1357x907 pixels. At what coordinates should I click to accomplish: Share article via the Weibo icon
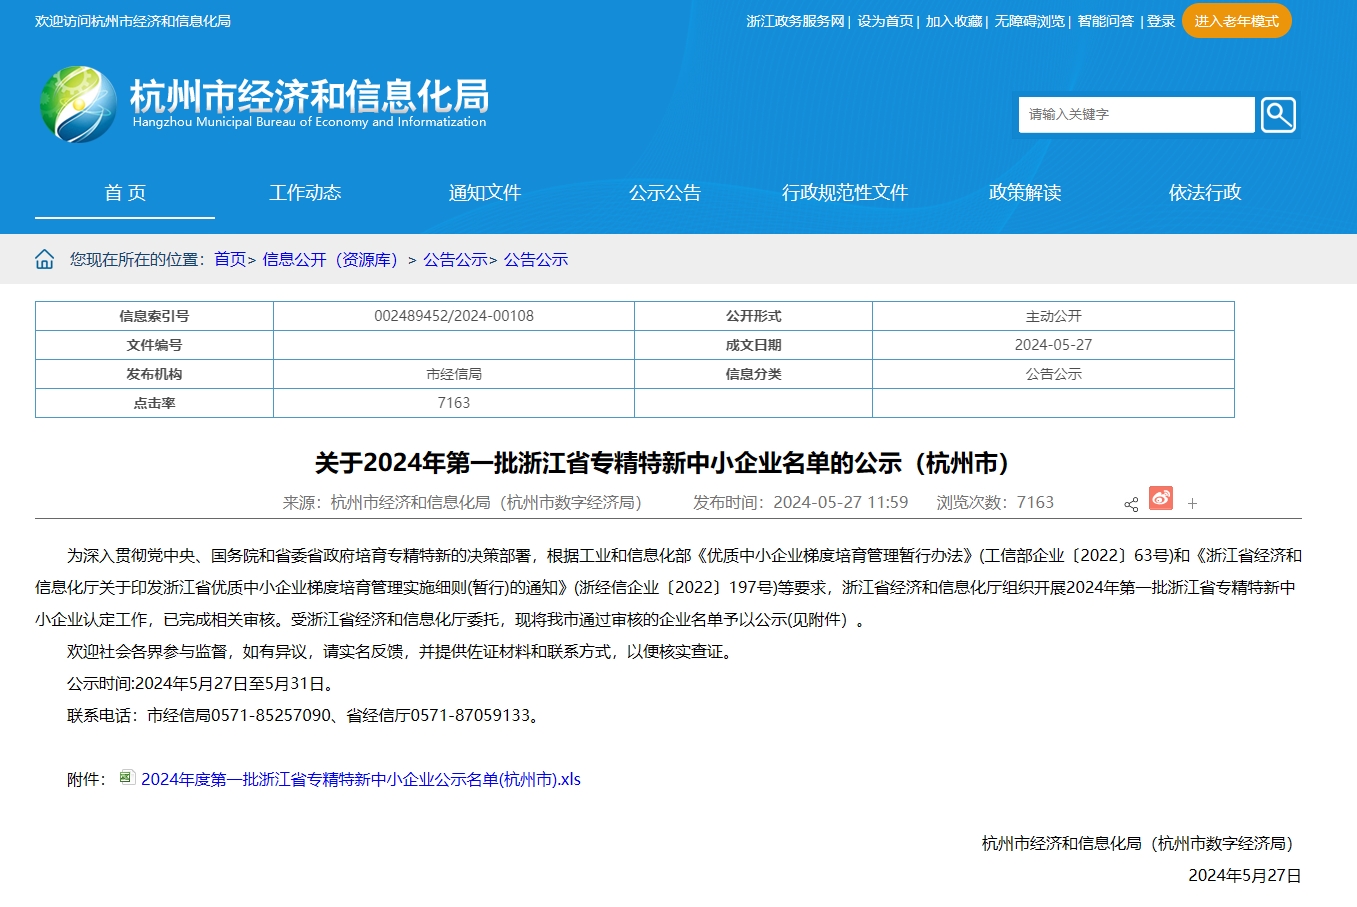(1161, 498)
